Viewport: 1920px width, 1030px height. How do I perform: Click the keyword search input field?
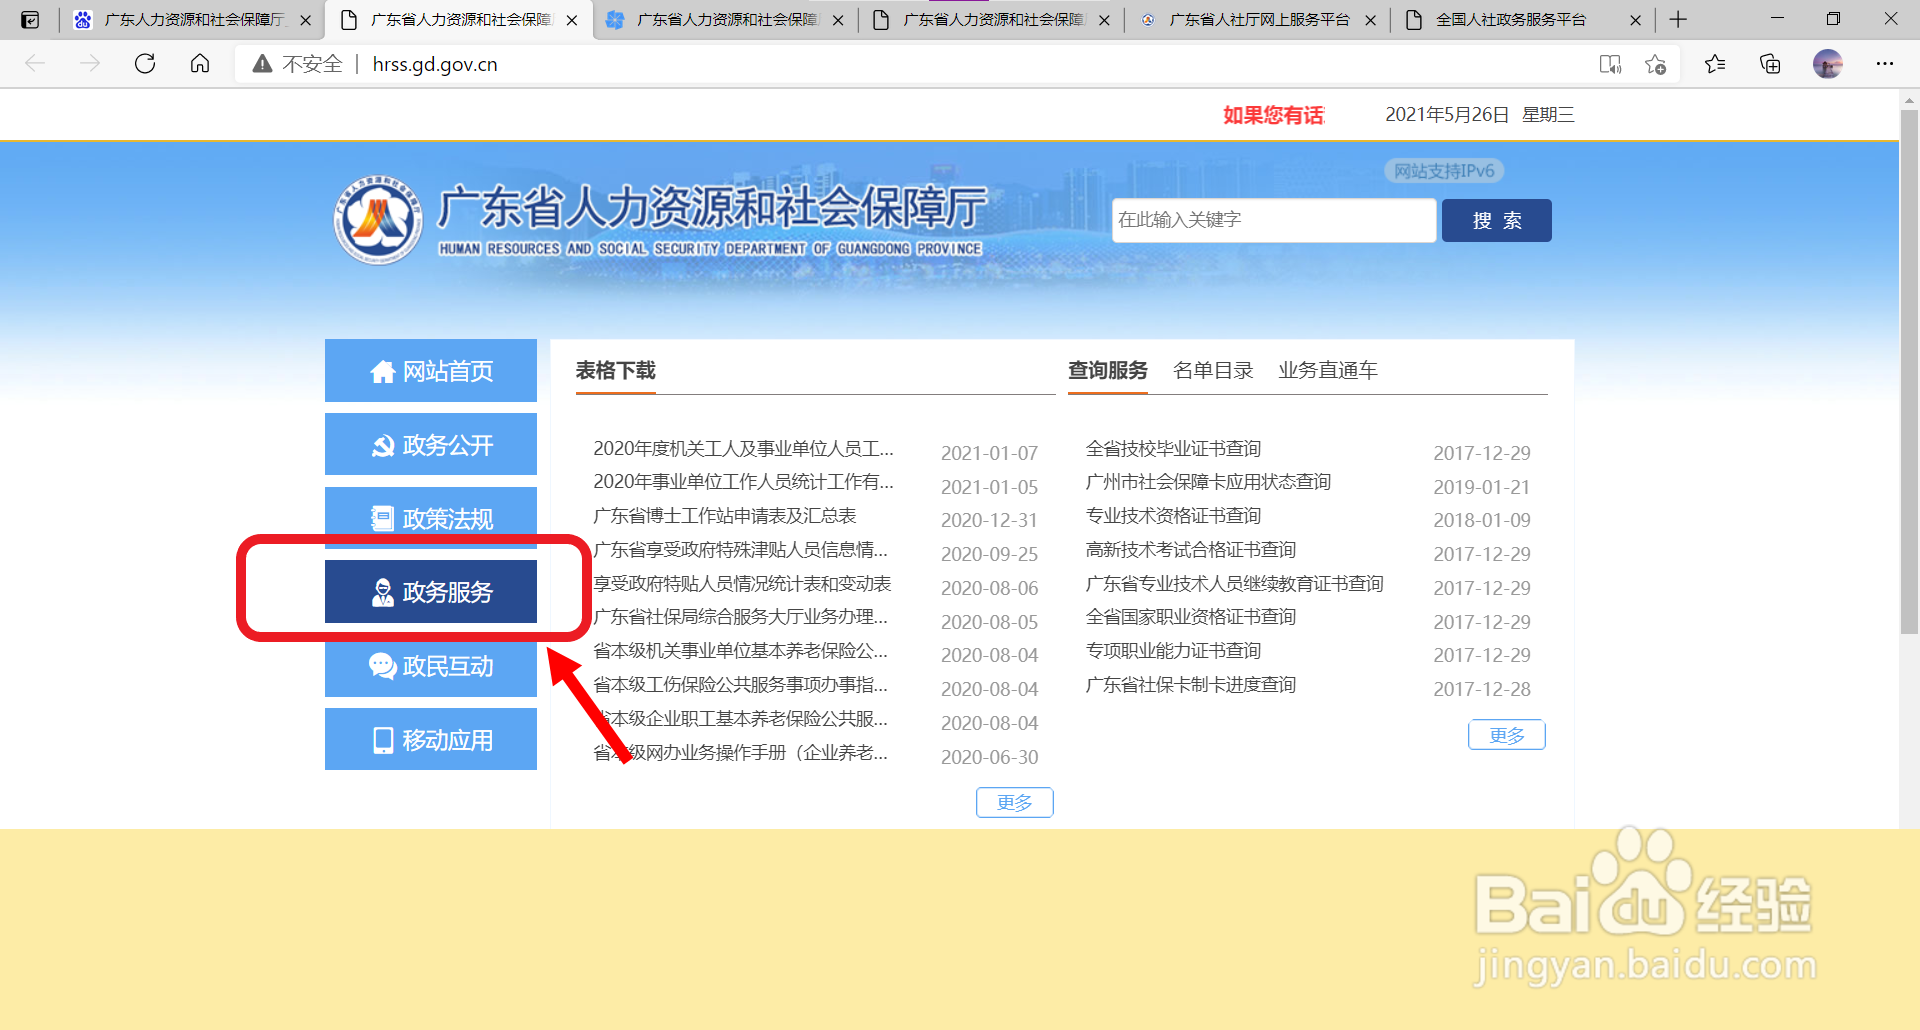click(1274, 220)
